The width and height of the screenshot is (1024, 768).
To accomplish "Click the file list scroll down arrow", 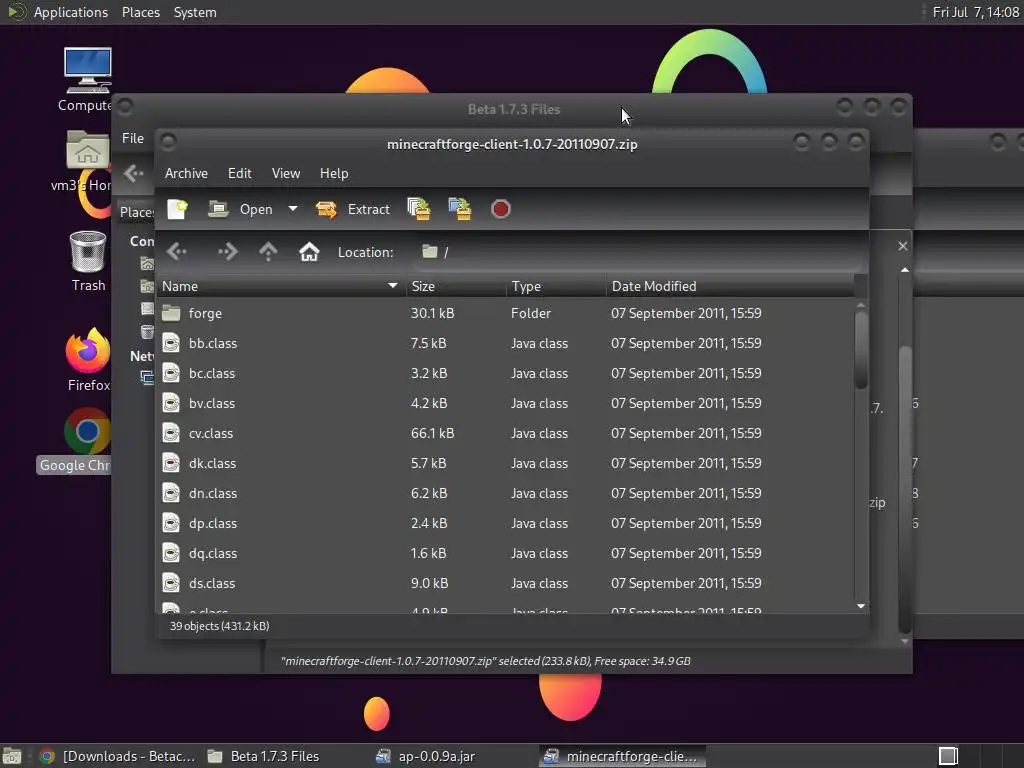I will pyautogui.click(x=861, y=606).
